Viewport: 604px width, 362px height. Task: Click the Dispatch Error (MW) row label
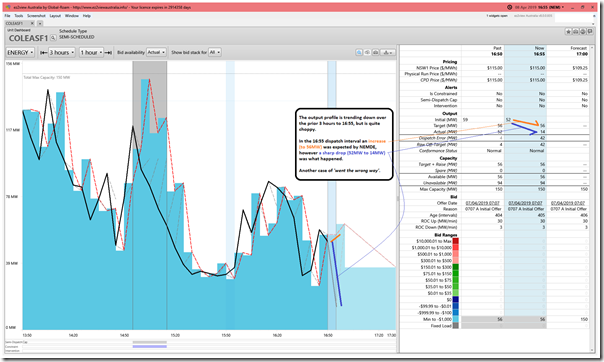click(438, 138)
